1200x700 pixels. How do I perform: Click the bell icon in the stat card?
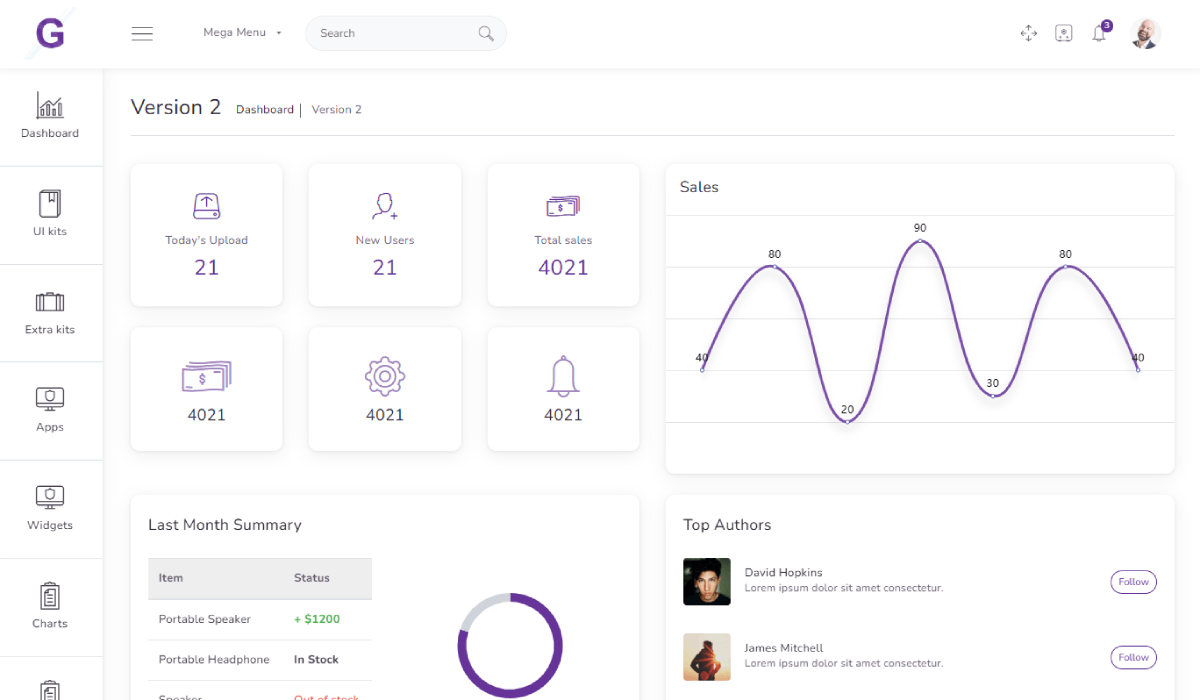point(563,376)
